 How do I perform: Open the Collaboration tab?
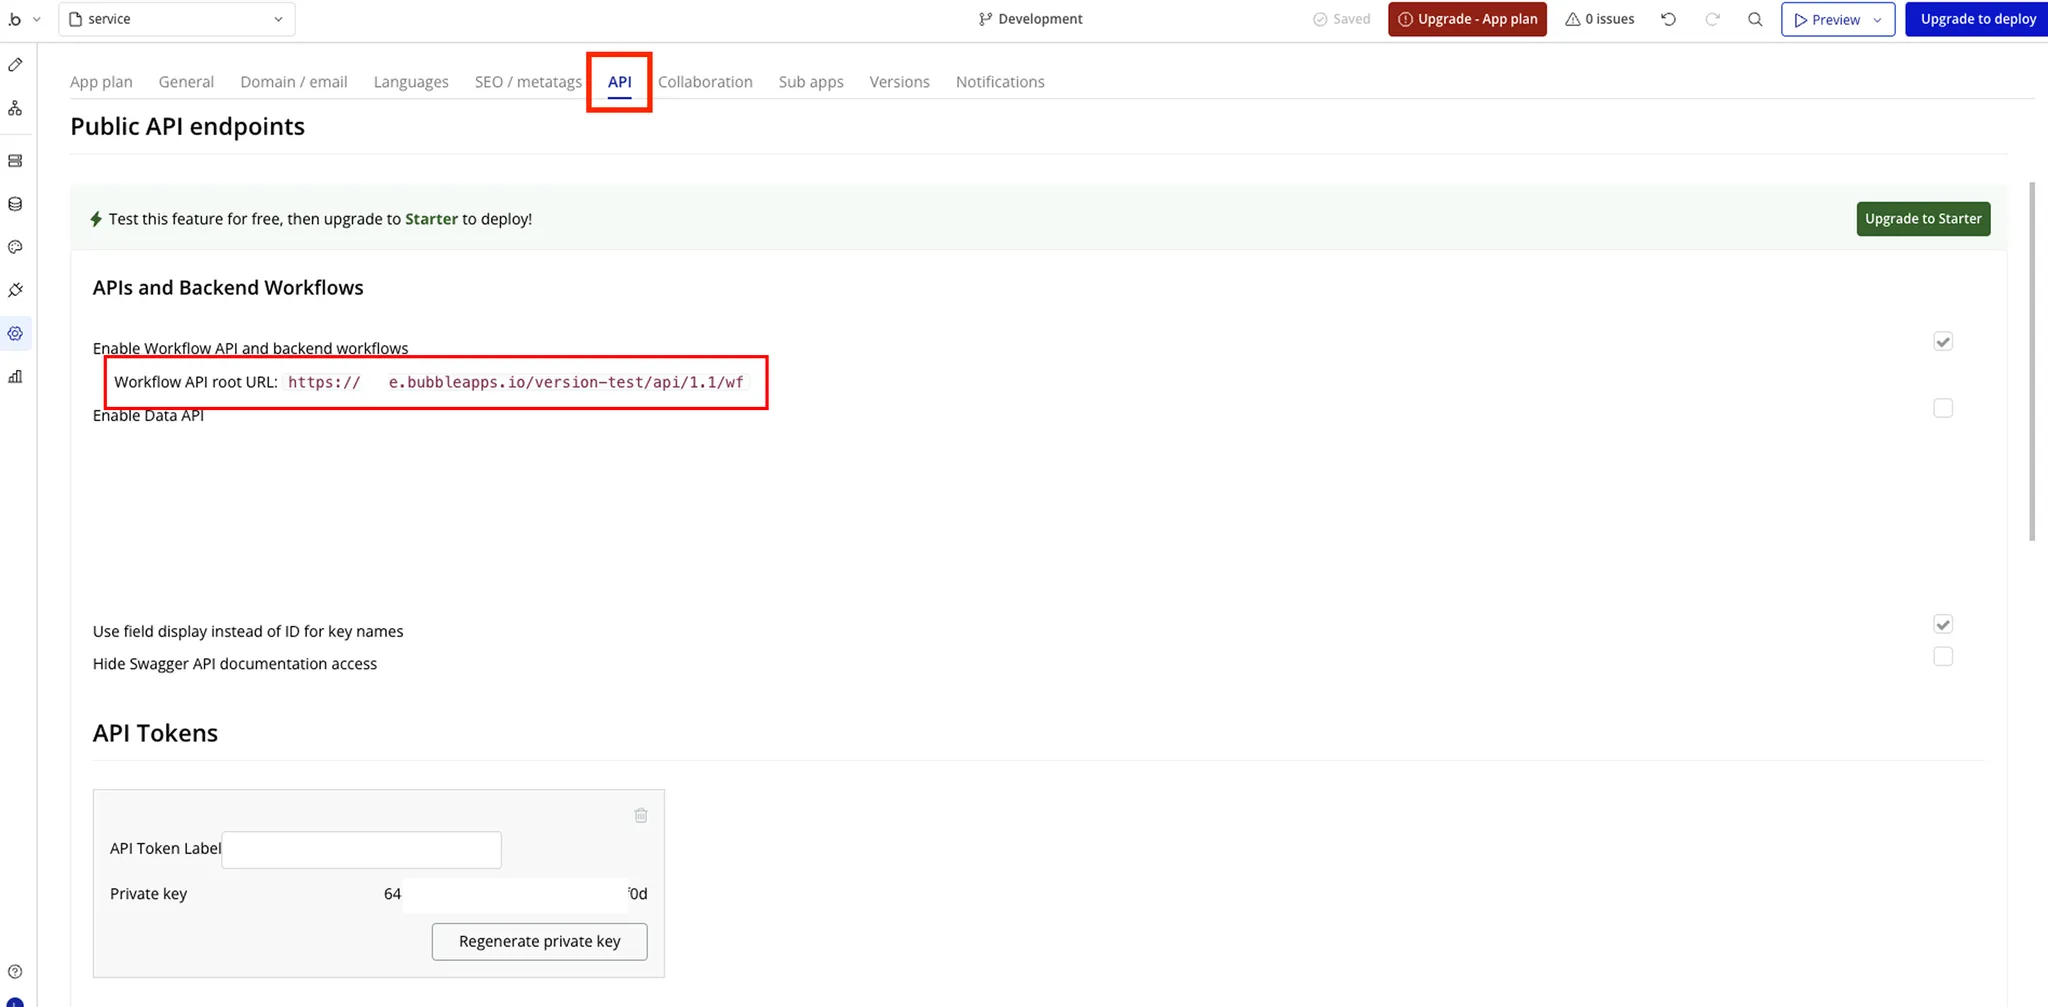tap(705, 82)
